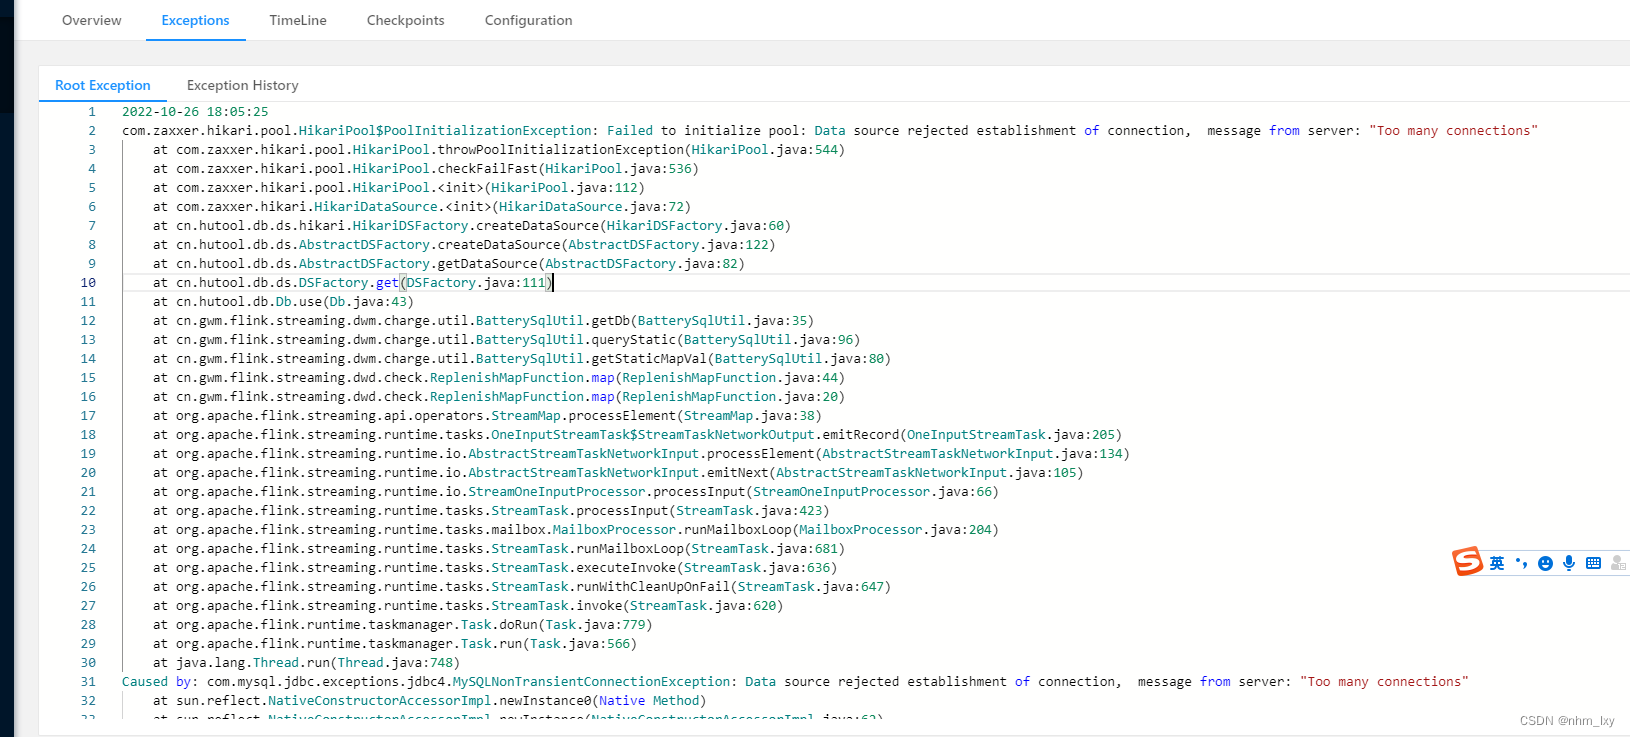Click AbstractDSFactory.java:122 on line 8
This screenshot has width=1630, height=737.
(668, 245)
